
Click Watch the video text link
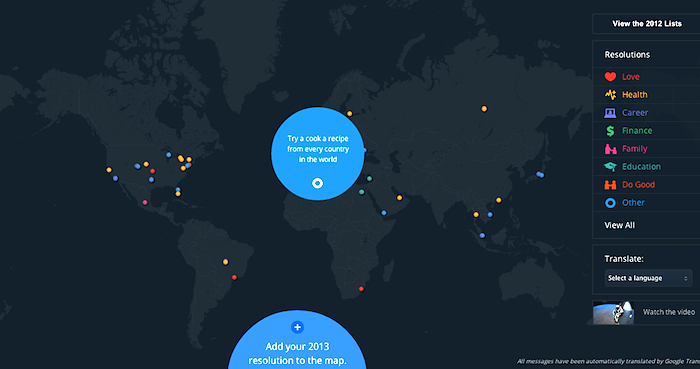pyautogui.click(x=669, y=312)
